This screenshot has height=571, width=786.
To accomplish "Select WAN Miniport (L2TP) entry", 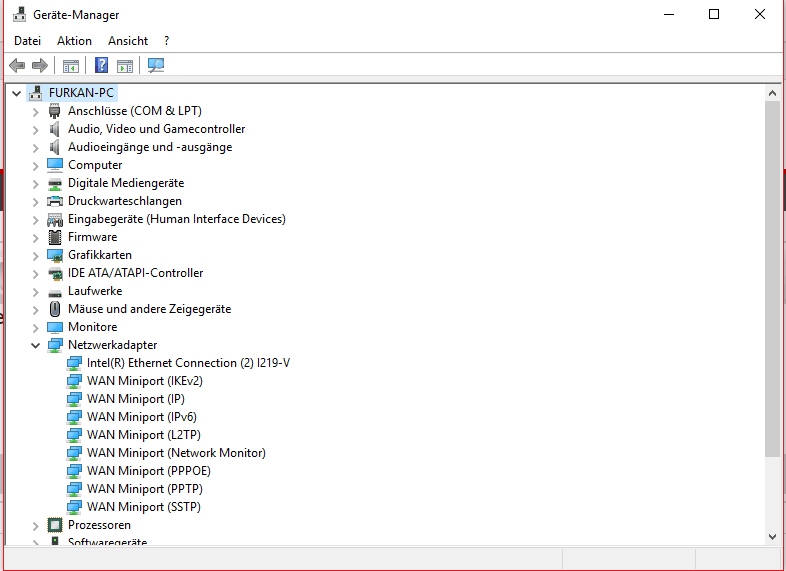I will 143,435.
